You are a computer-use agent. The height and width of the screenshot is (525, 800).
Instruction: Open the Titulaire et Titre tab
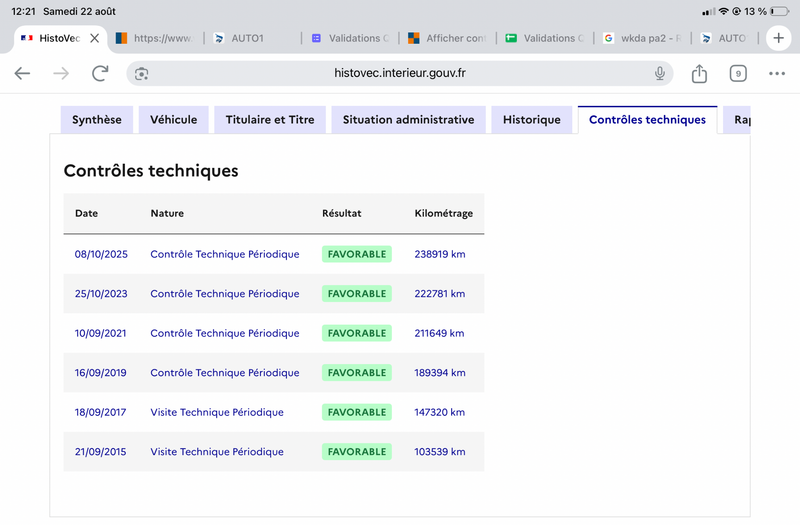[x=270, y=120]
